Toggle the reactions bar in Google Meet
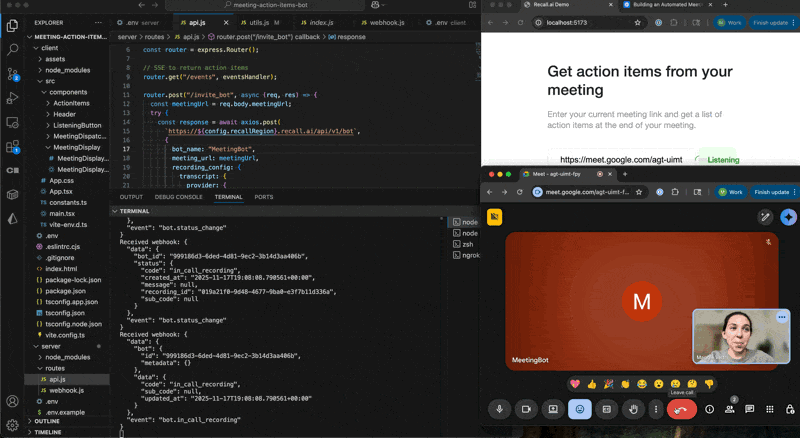Image resolution: width=800 pixels, height=438 pixels. pyautogui.click(x=580, y=409)
